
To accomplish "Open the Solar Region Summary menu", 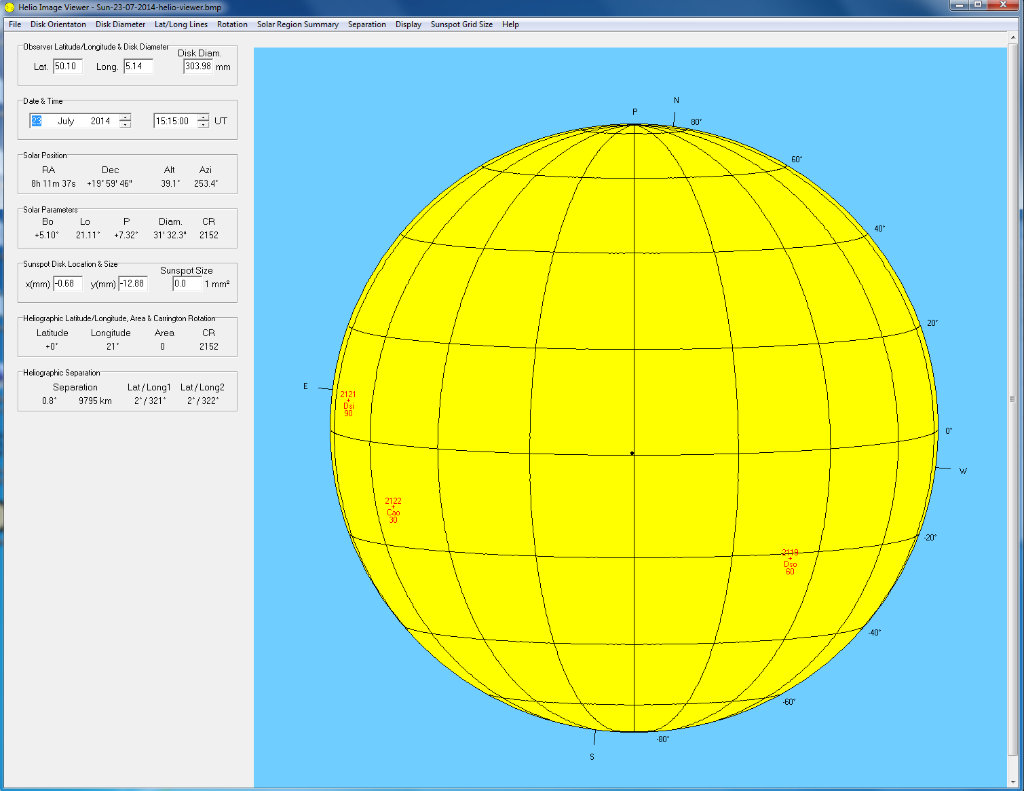I will pos(298,24).
